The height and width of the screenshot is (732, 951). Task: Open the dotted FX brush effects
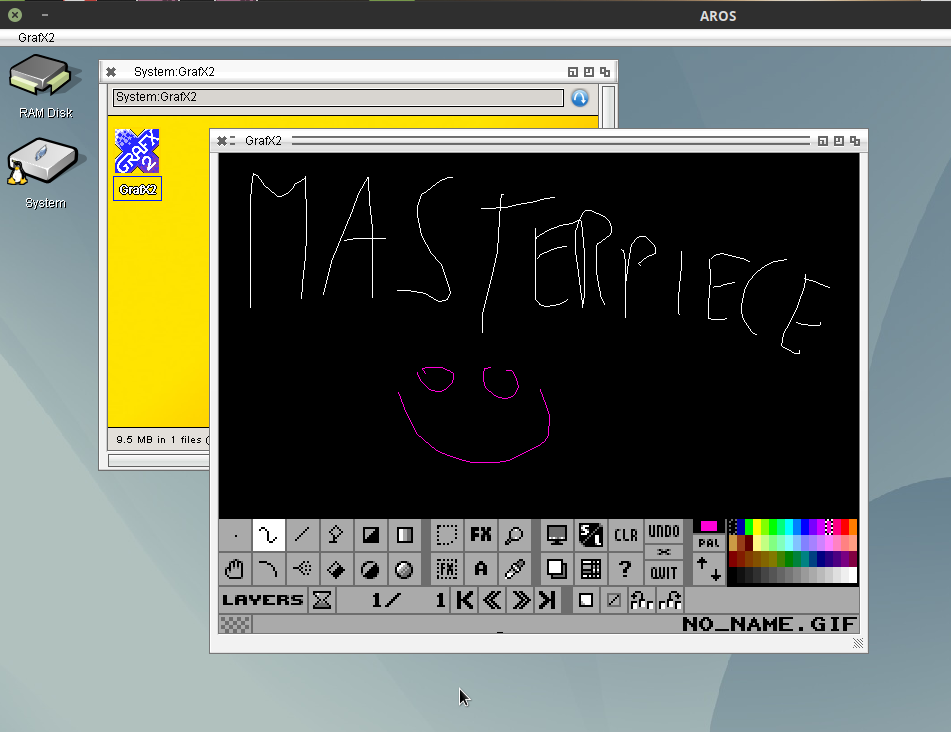pyautogui.click(x=447, y=569)
